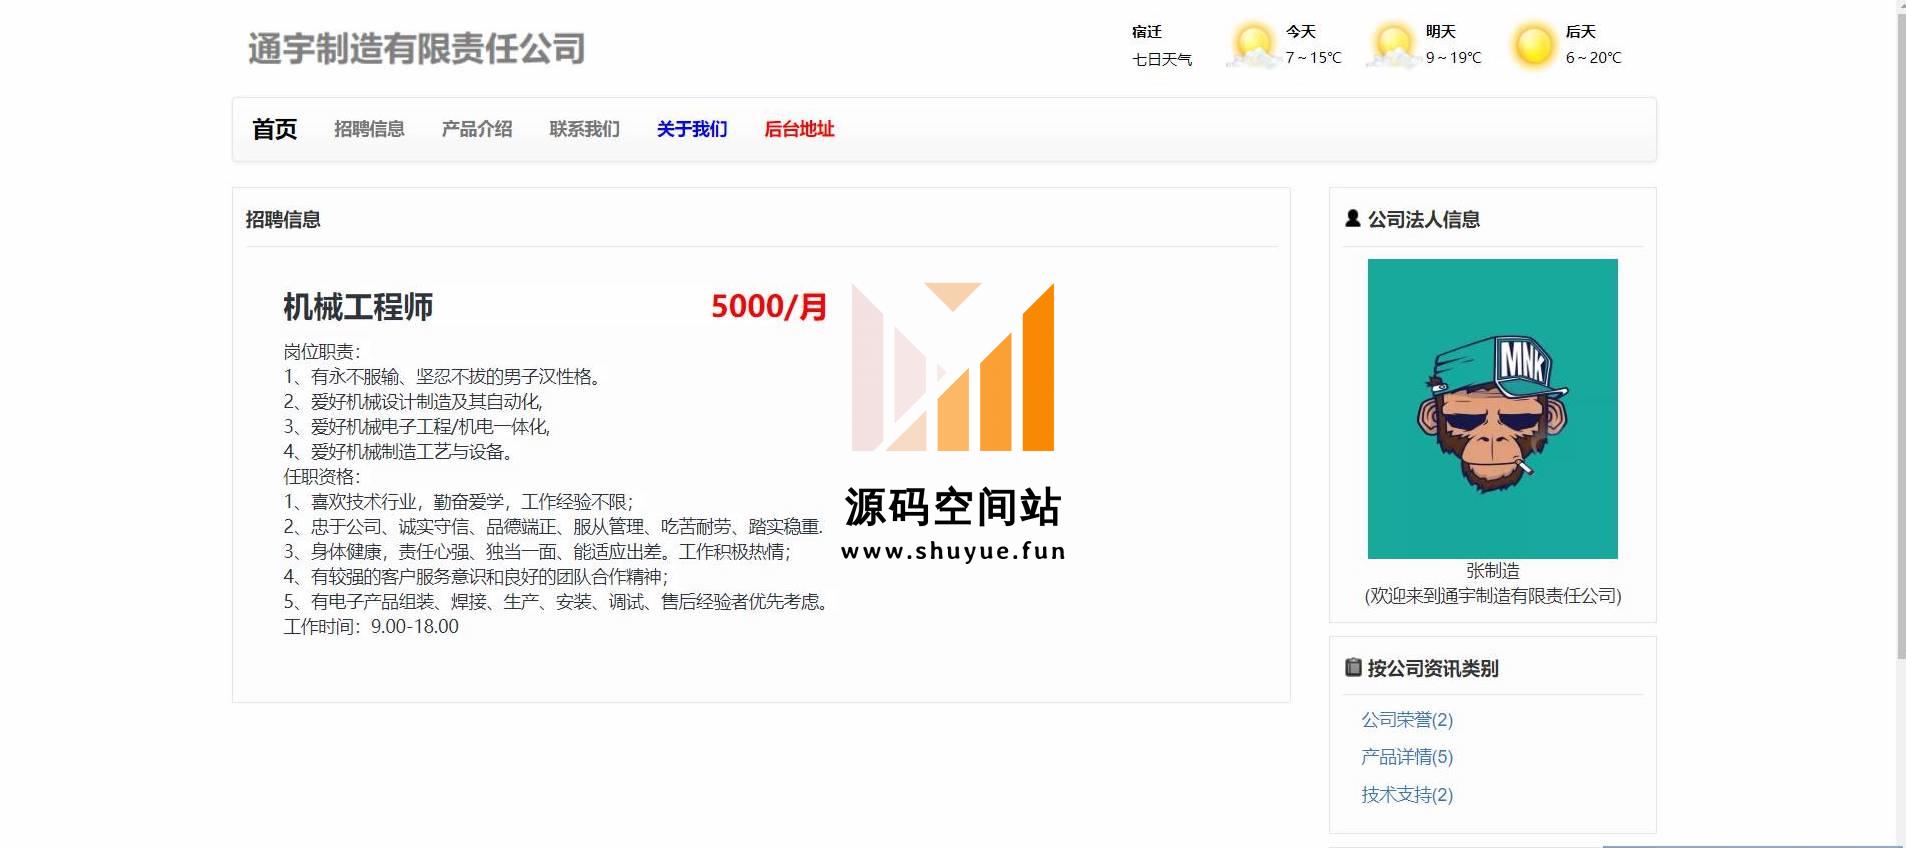This screenshot has width=1906, height=848.
Task: Click the 5000/月 salary text
Action: (x=769, y=306)
